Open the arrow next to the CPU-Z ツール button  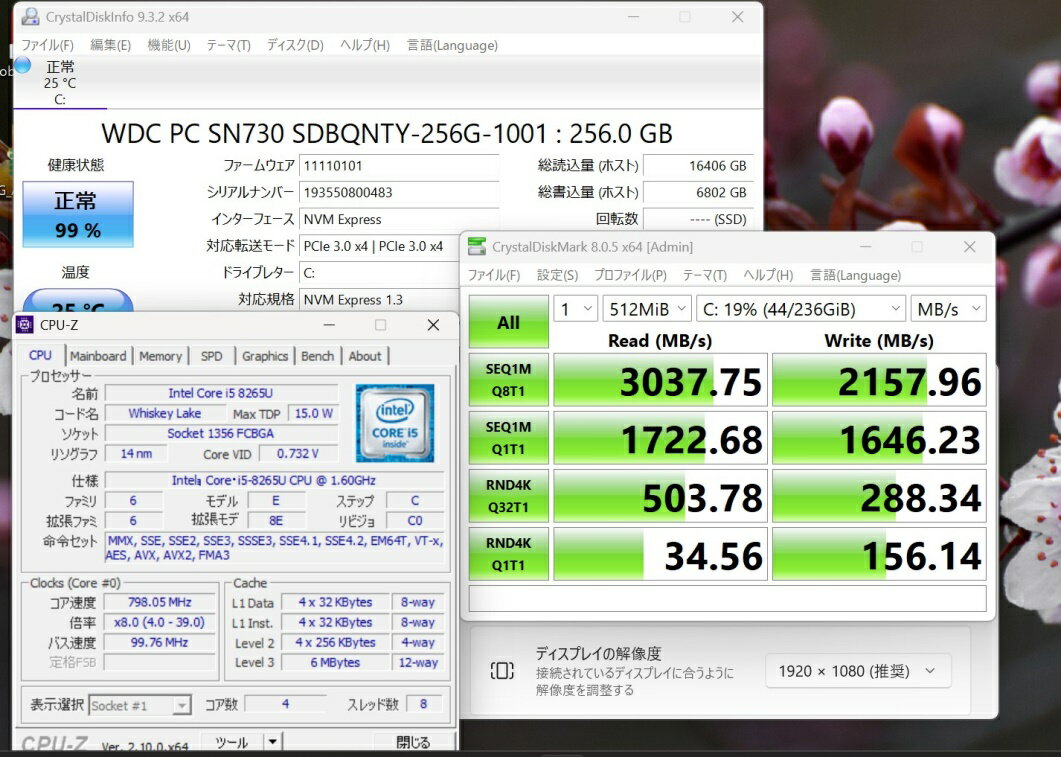click(x=272, y=742)
